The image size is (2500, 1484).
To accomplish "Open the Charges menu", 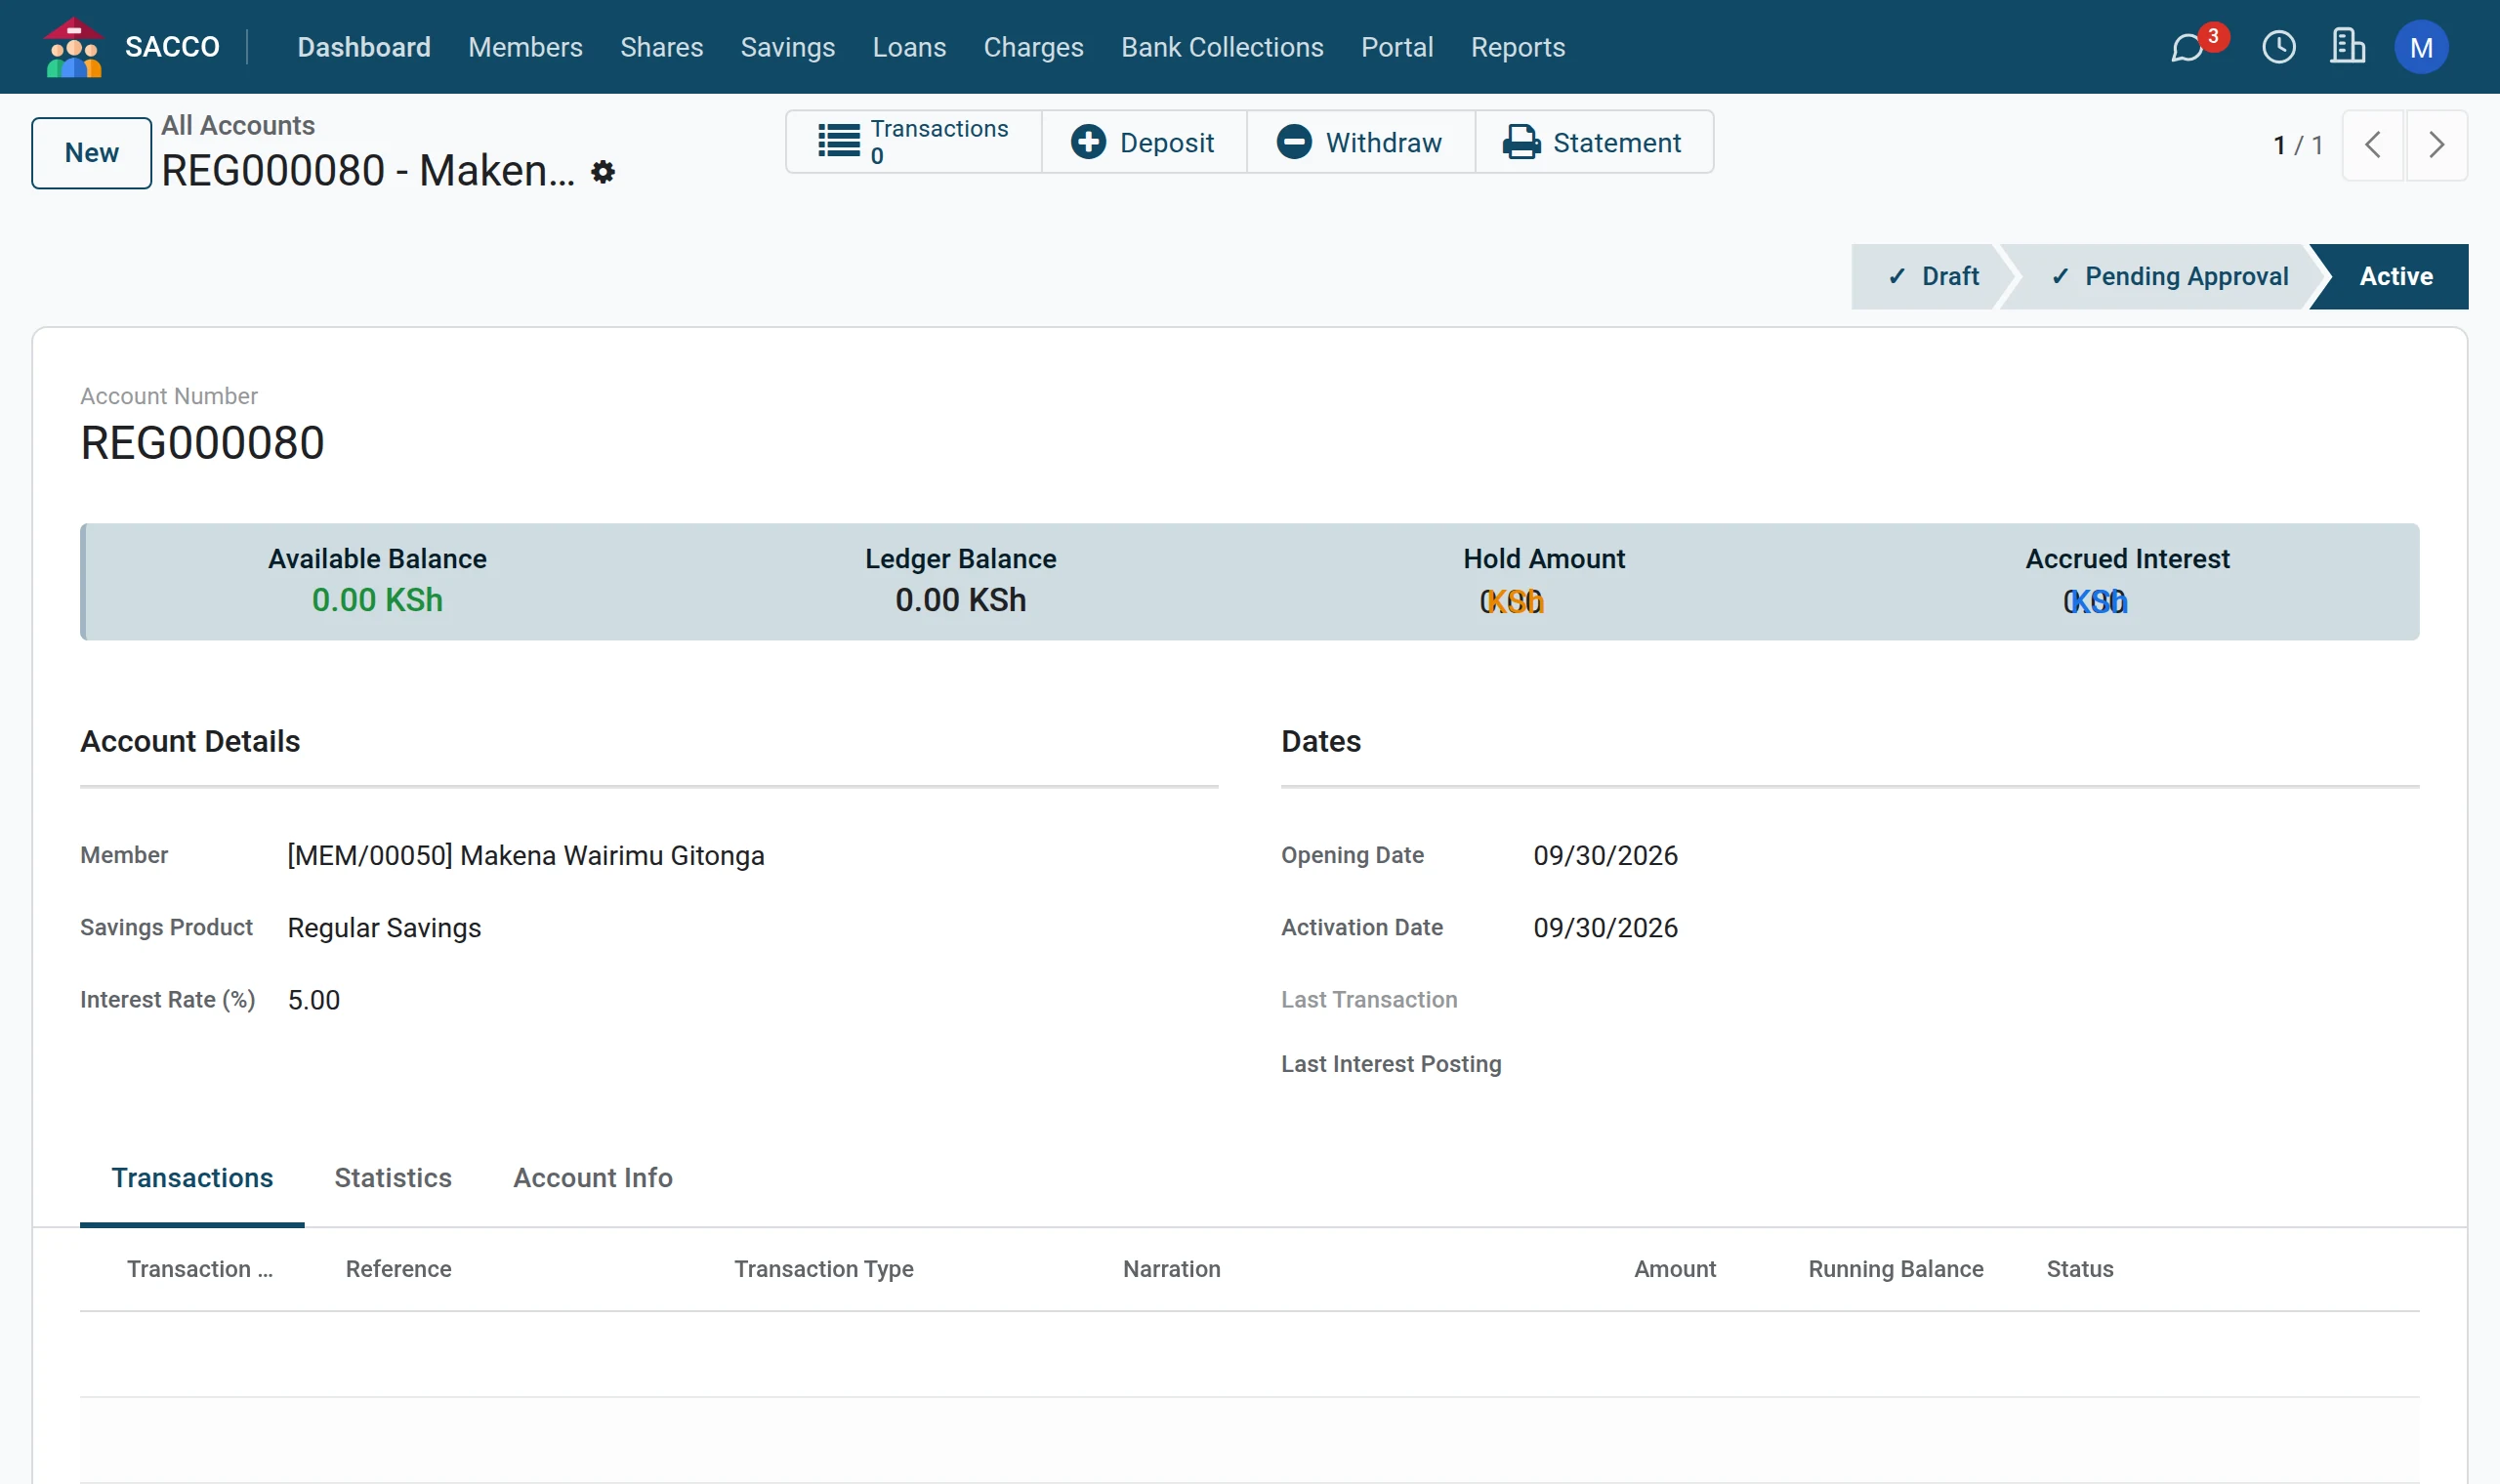I will [1033, 47].
